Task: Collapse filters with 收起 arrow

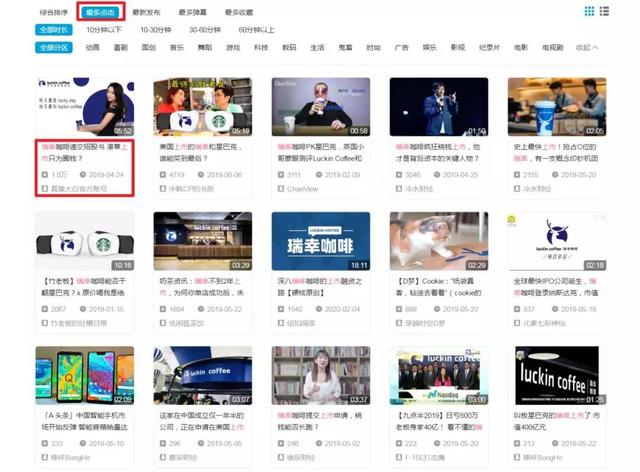Action: (x=587, y=47)
